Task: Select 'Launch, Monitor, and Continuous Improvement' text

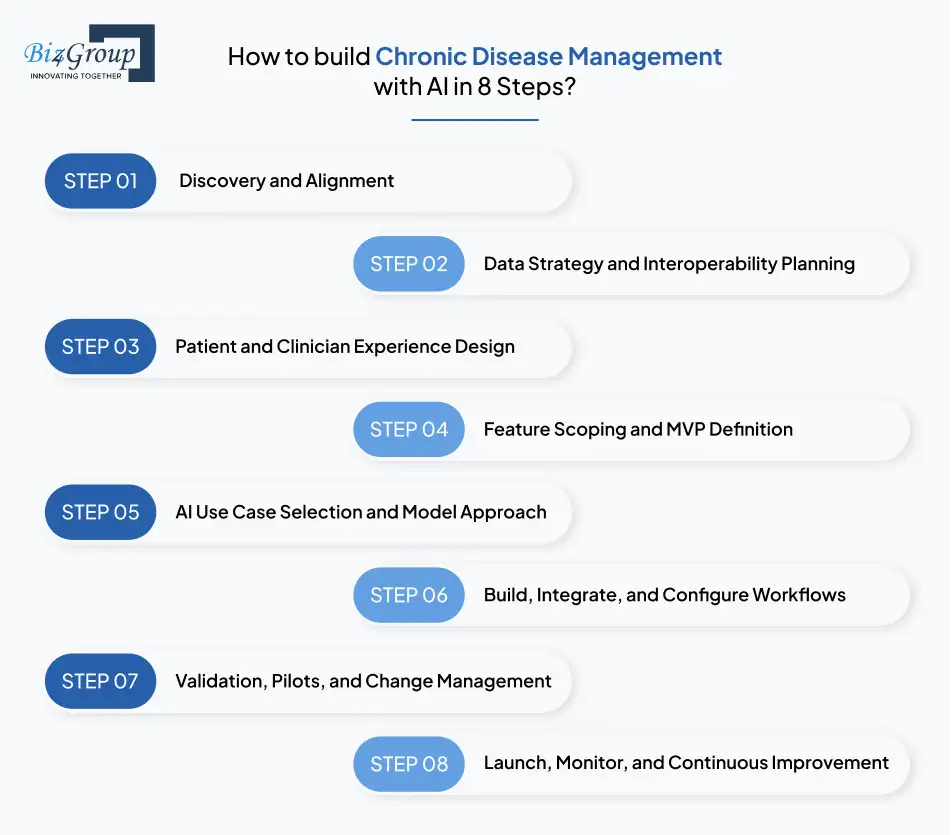Action: pos(686,763)
